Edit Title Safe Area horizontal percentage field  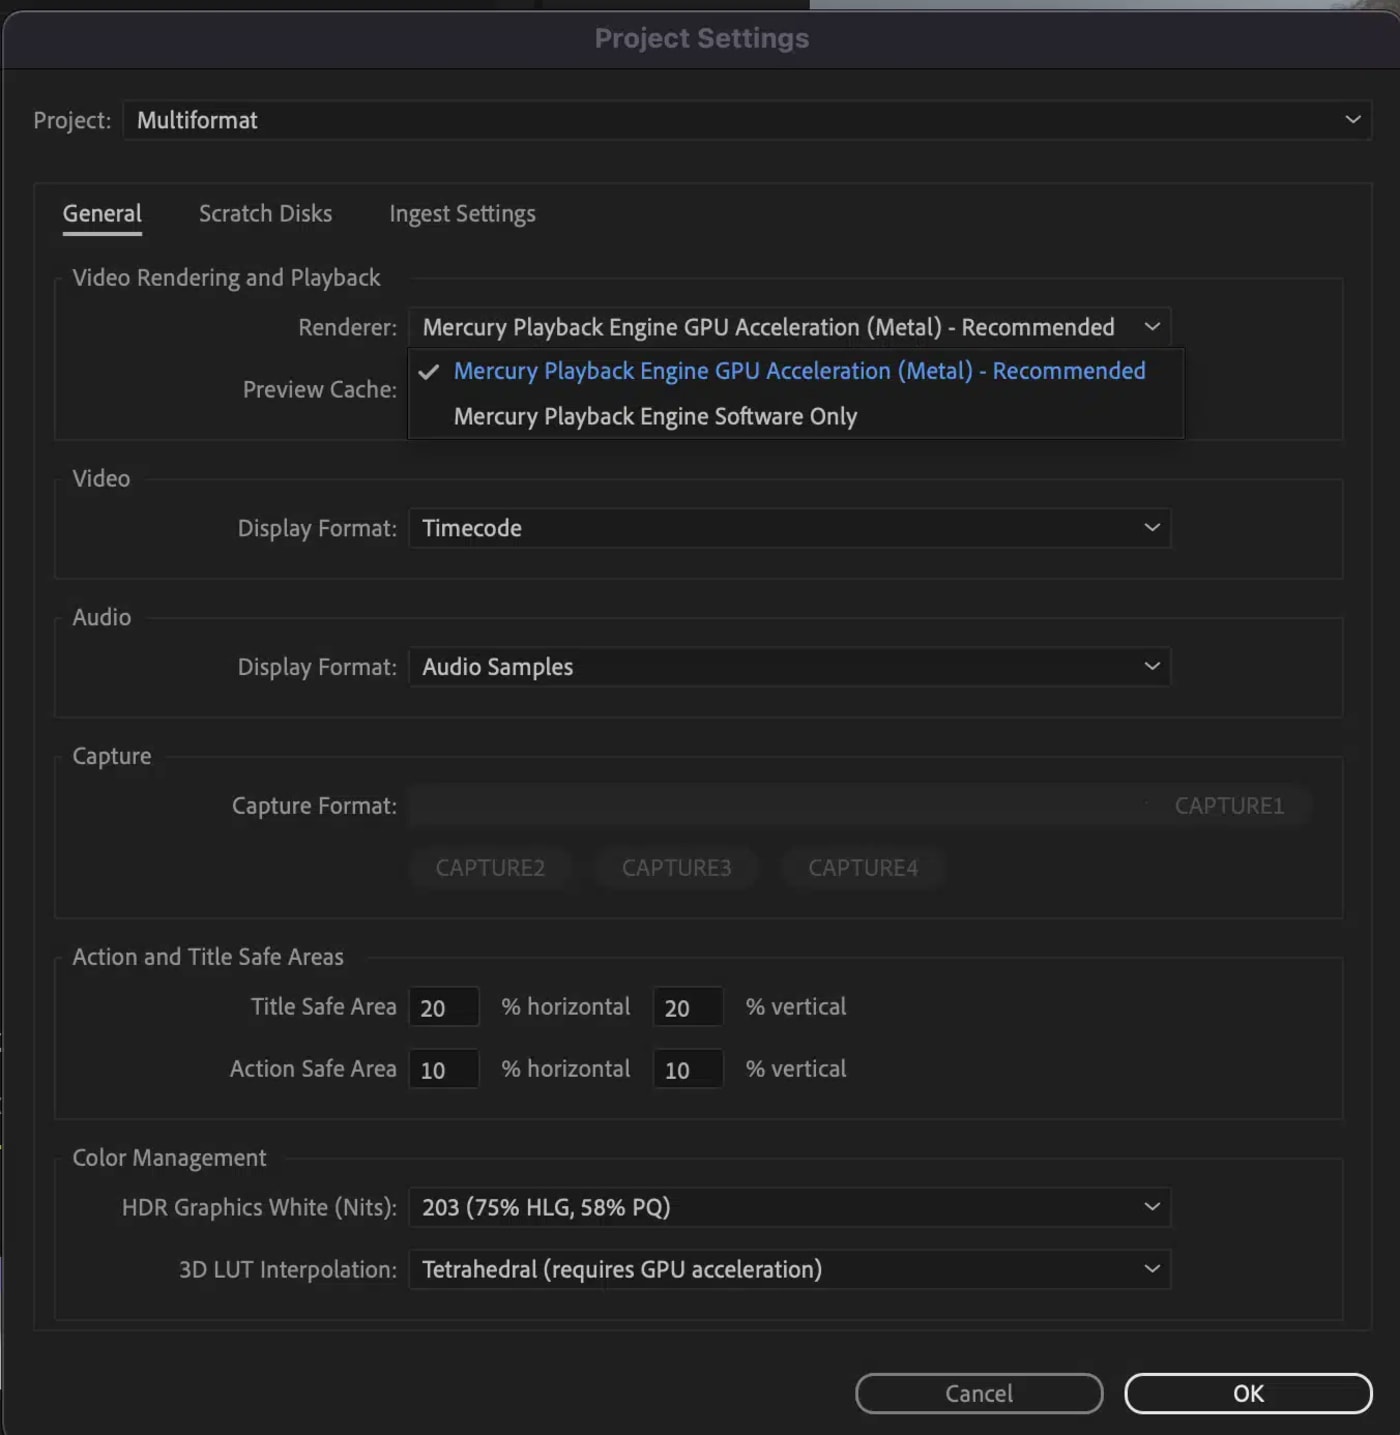444,1007
